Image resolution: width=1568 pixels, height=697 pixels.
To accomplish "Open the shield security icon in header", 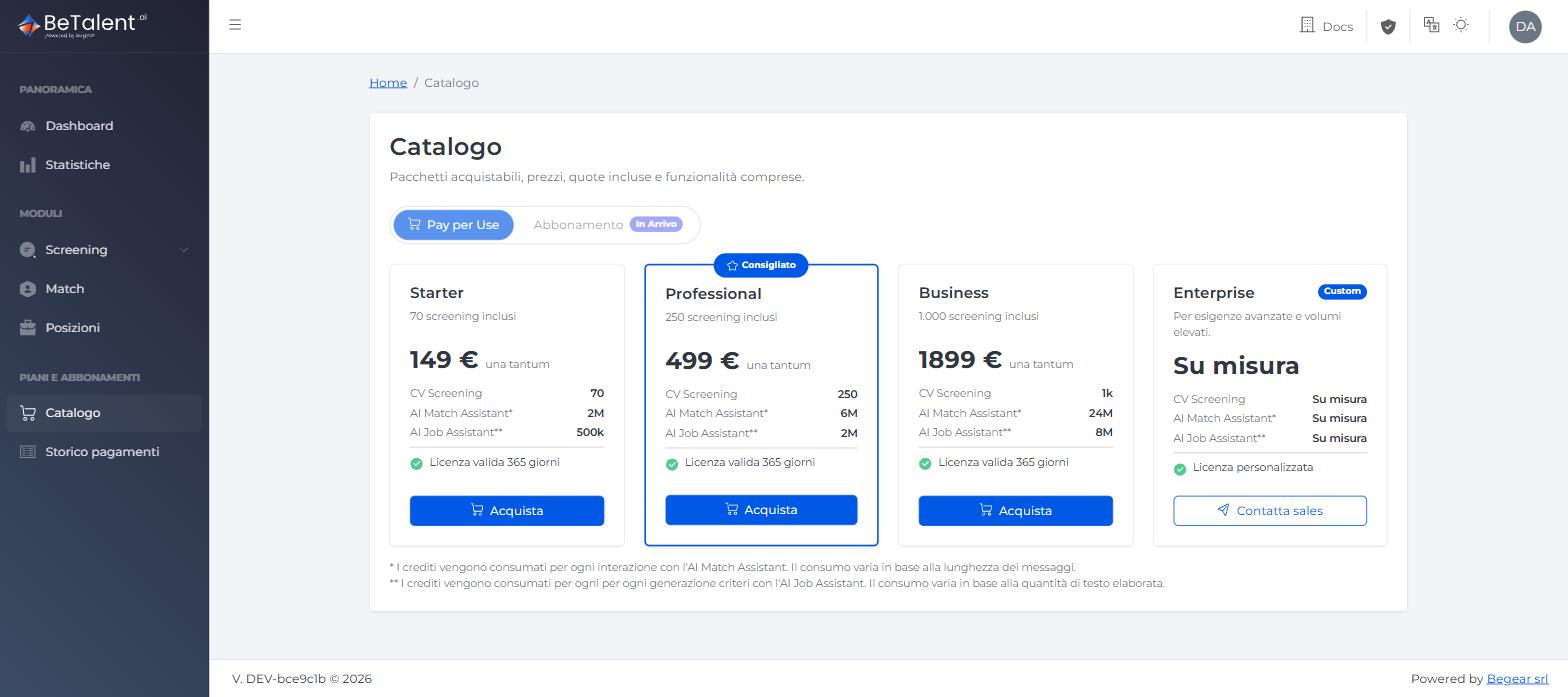I will click(1388, 26).
